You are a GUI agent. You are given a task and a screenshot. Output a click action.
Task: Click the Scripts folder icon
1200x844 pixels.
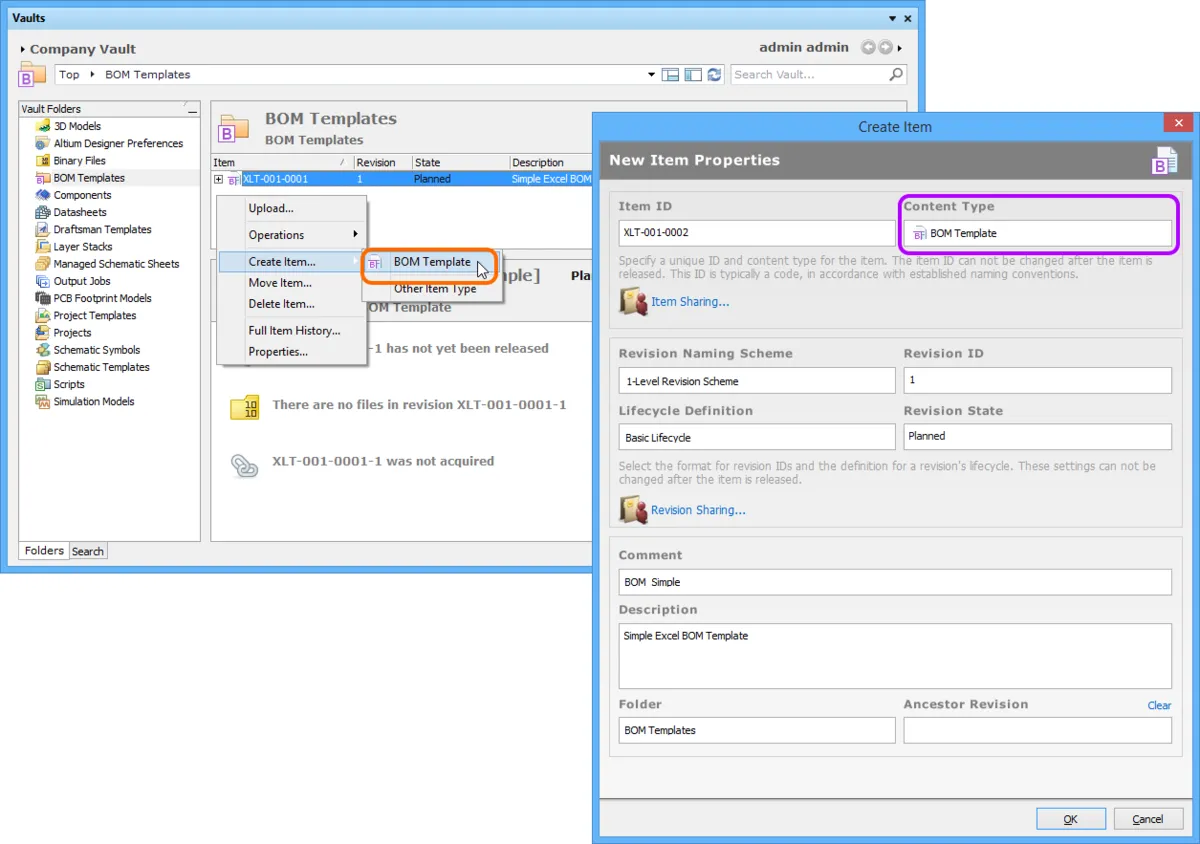tap(43, 384)
